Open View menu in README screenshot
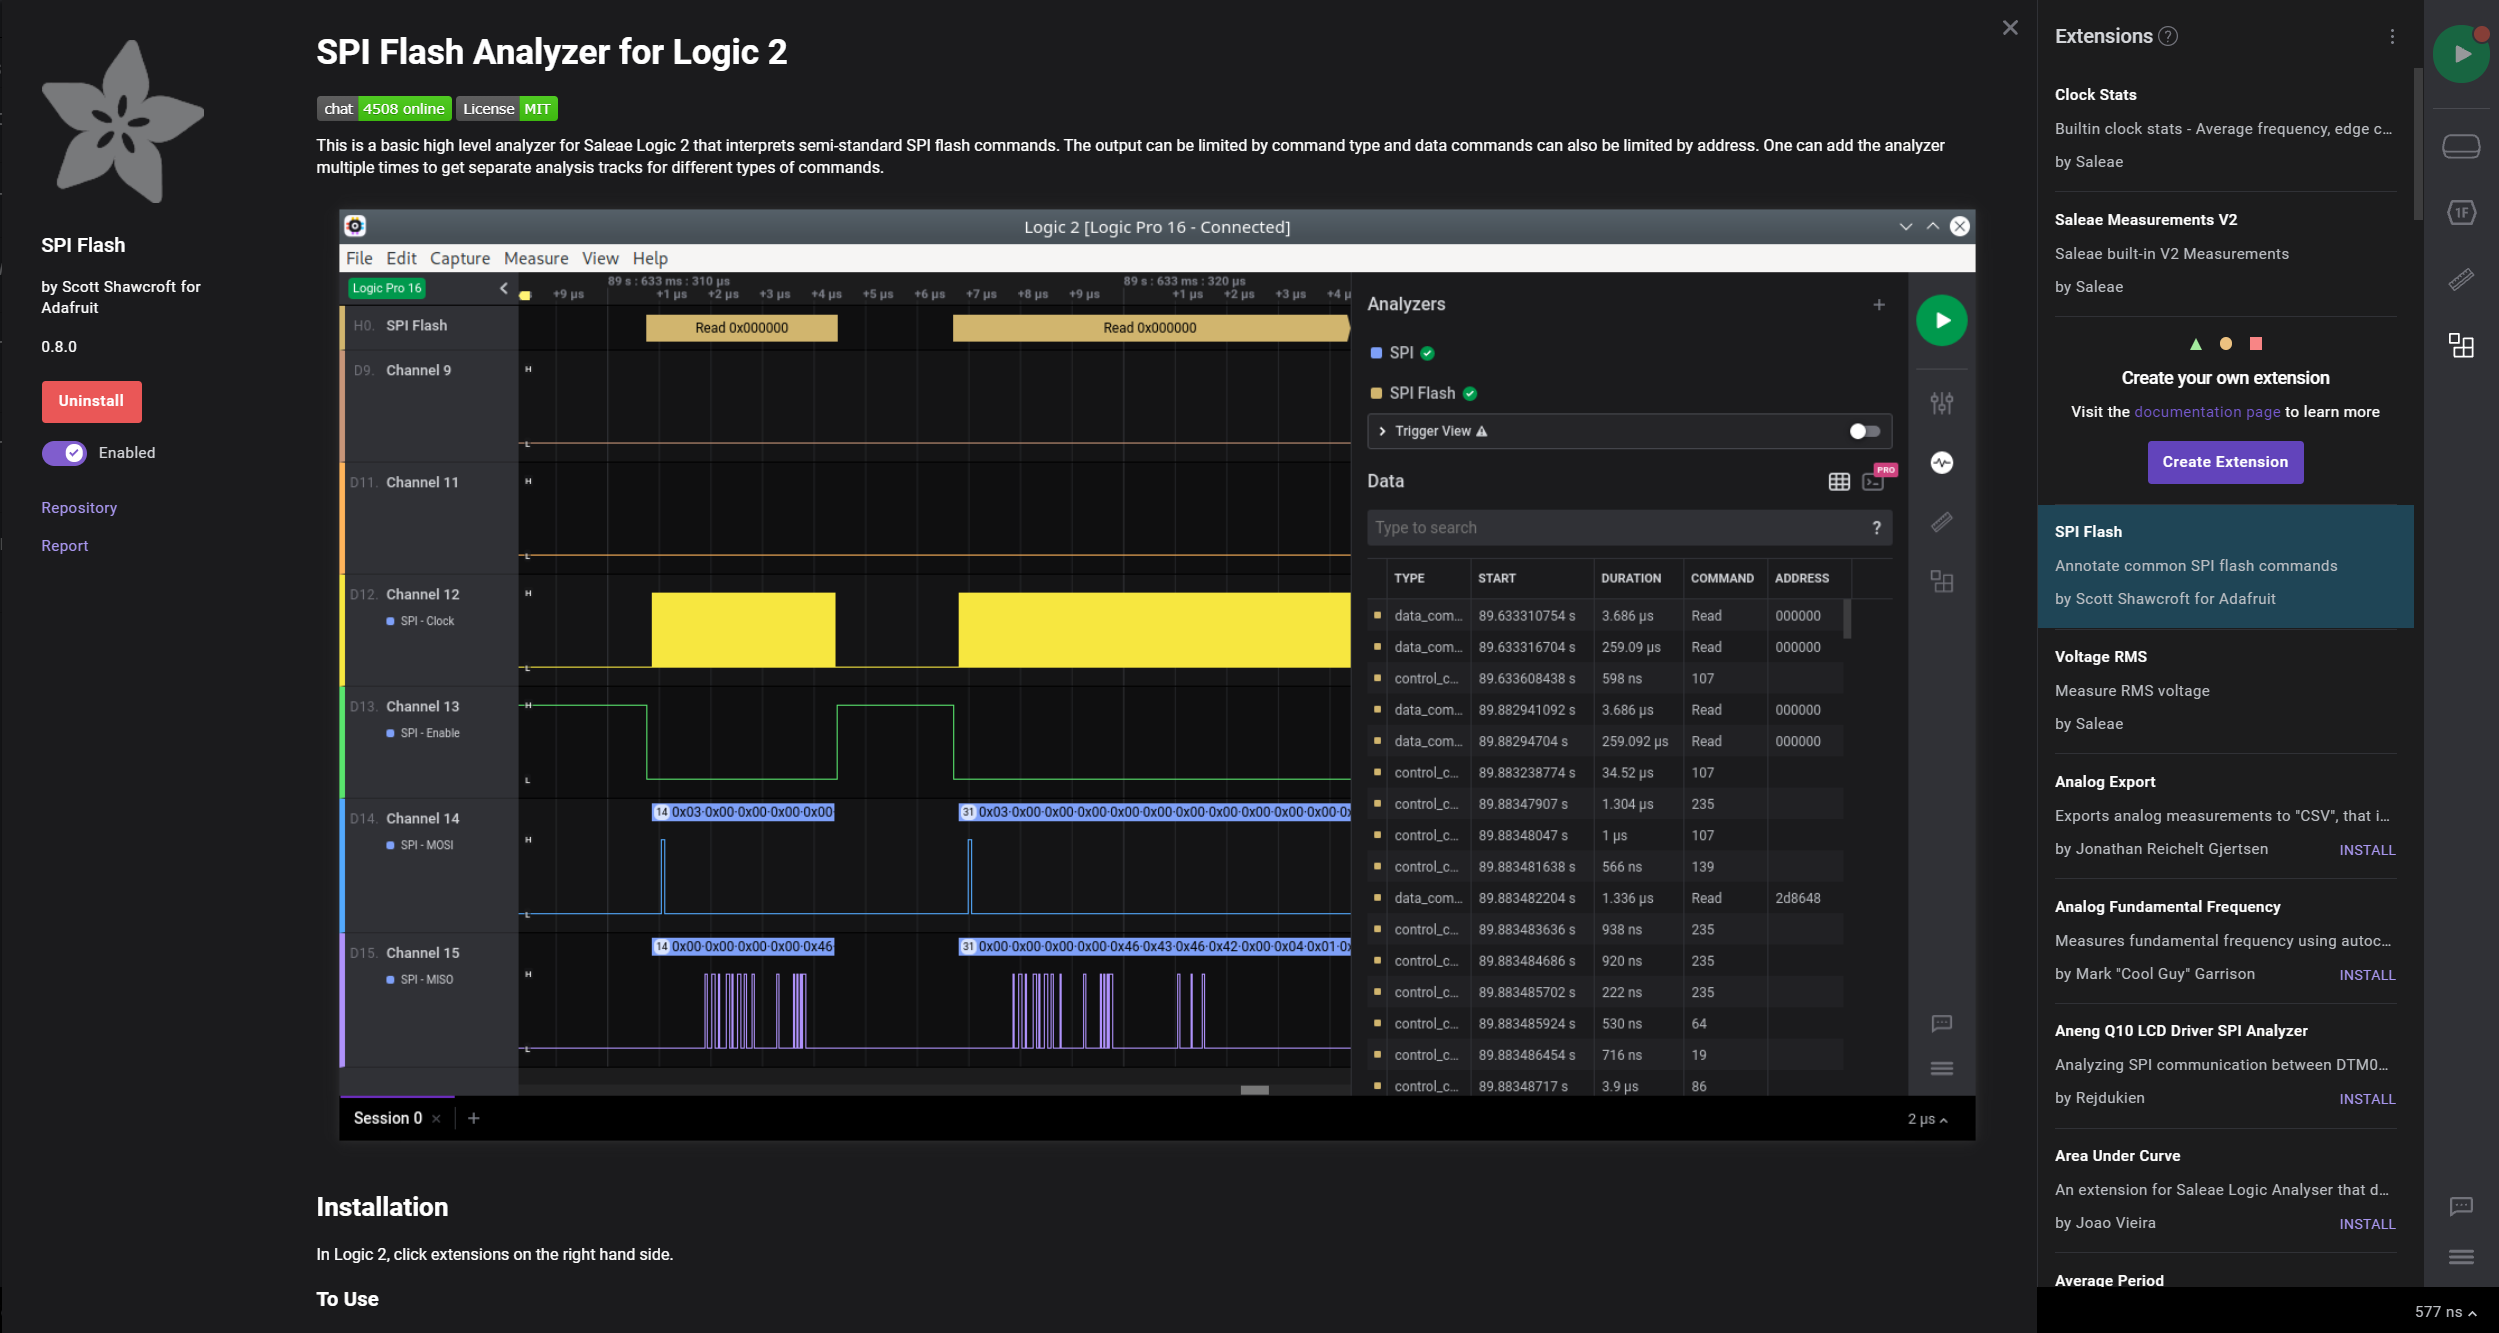 (600, 258)
